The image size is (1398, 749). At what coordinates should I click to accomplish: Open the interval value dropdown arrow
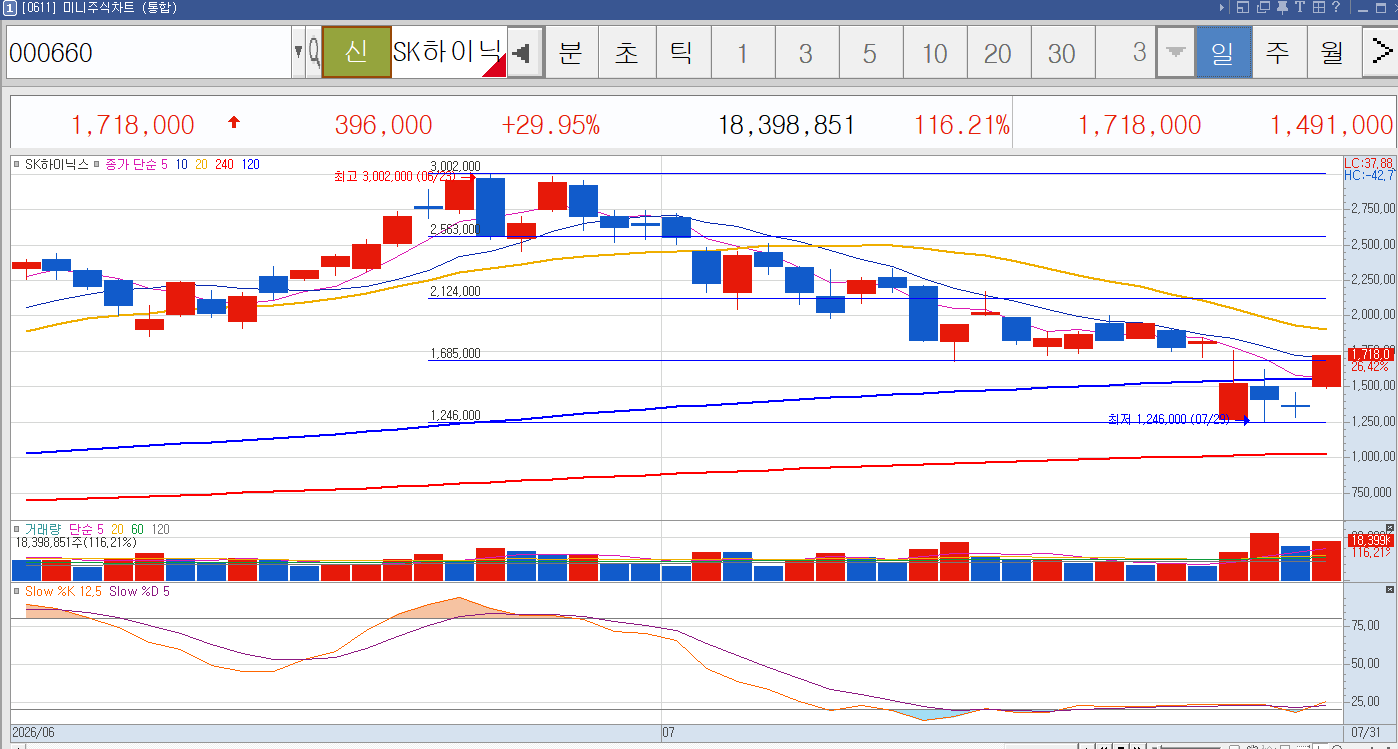1175,52
